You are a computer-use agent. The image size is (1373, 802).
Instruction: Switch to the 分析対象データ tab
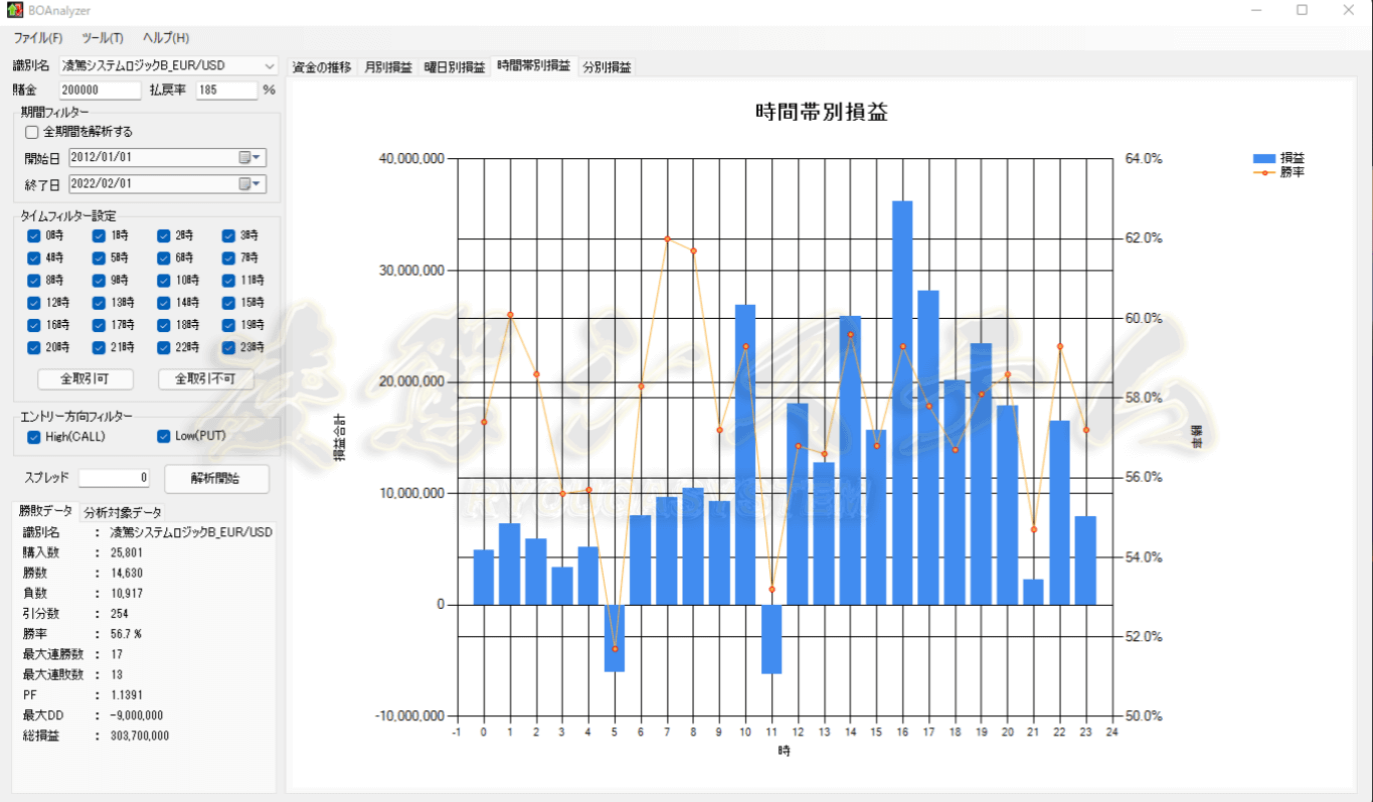coord(122,512)
